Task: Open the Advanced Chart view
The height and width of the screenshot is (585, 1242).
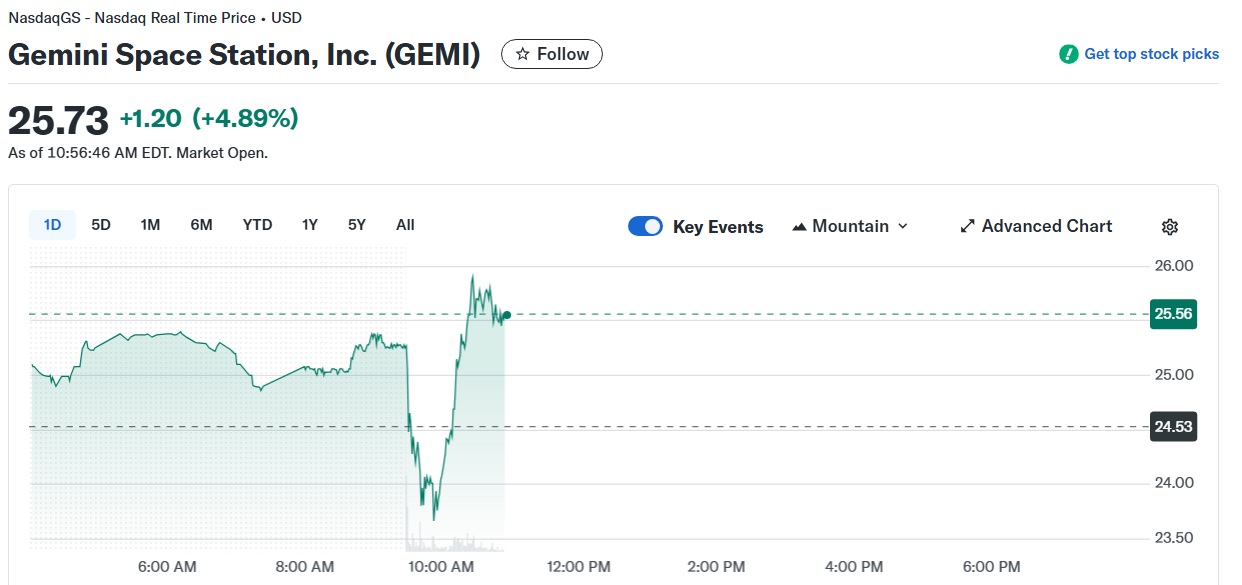Action: [1046, 226]
